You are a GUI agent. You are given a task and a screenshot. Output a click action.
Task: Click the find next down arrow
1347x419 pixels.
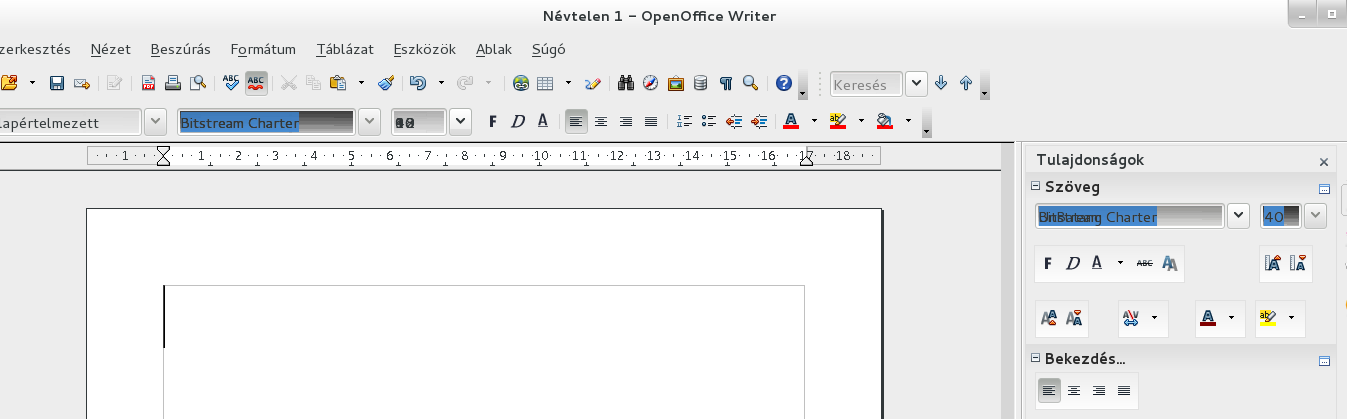941,85
